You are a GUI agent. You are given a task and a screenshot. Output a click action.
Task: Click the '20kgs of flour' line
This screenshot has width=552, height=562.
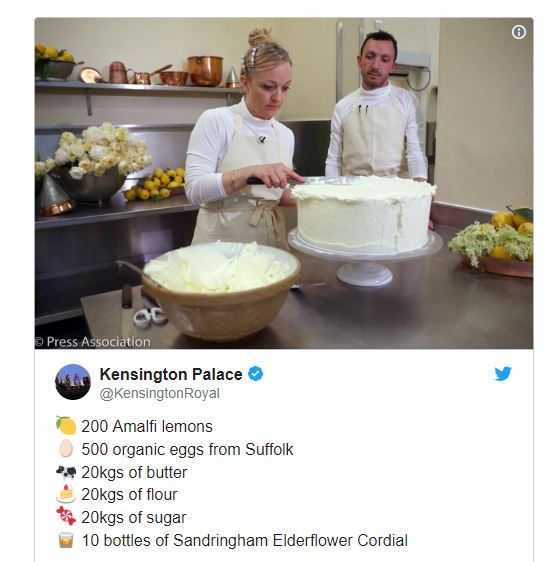[x=129, y=495]
